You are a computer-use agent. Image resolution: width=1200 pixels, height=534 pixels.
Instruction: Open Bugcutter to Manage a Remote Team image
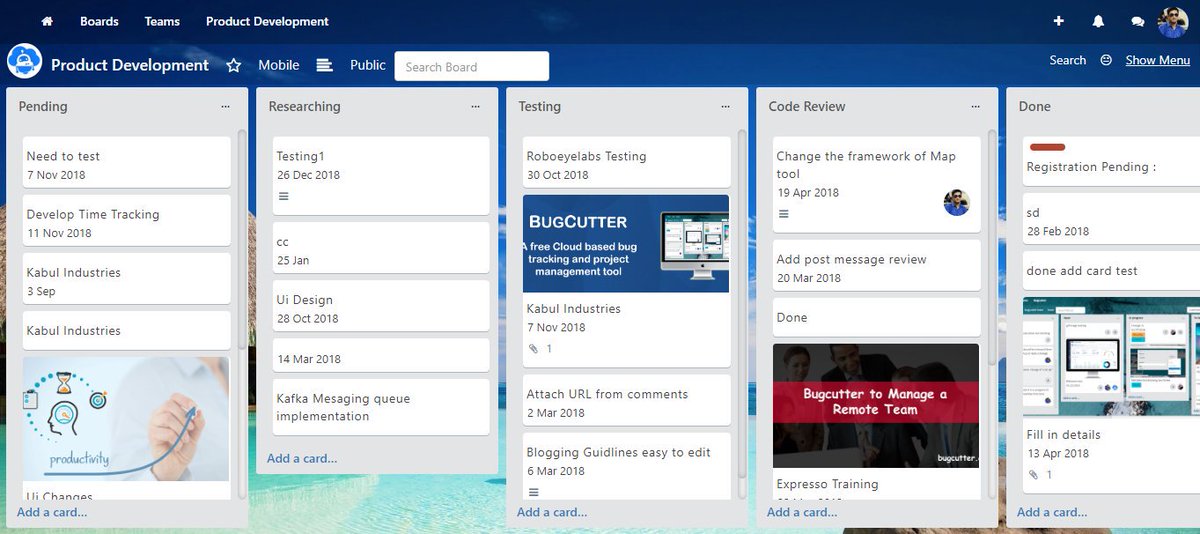876,406
